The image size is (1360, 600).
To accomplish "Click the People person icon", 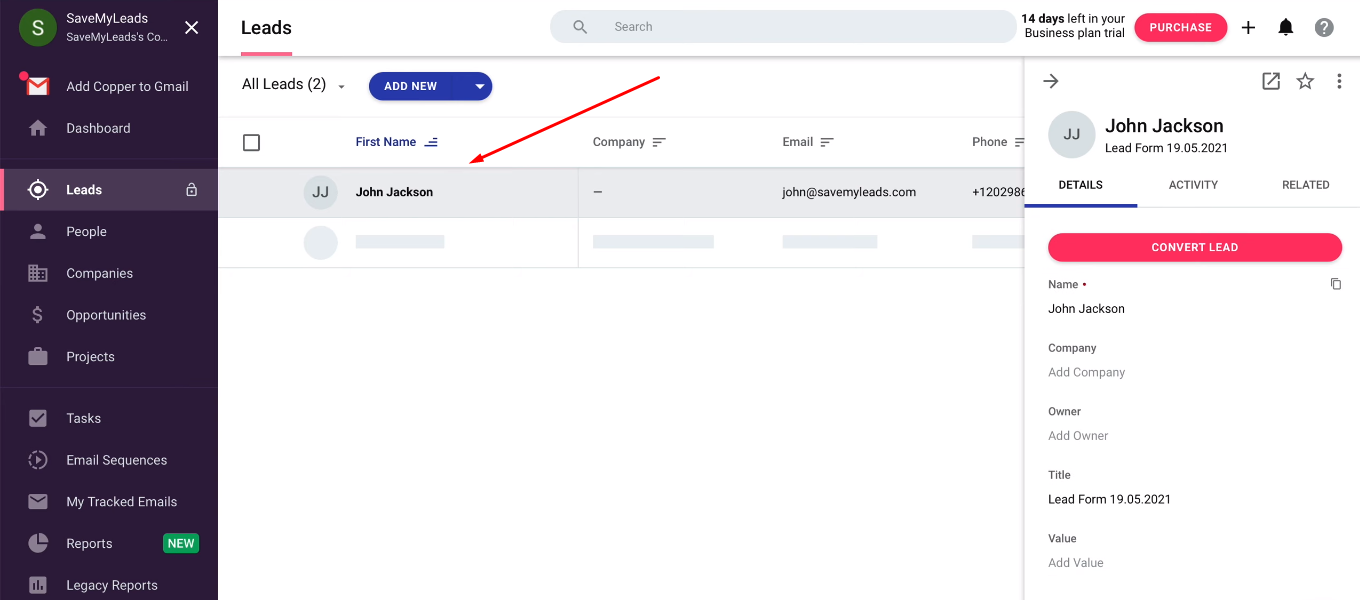I will [38, 231].
